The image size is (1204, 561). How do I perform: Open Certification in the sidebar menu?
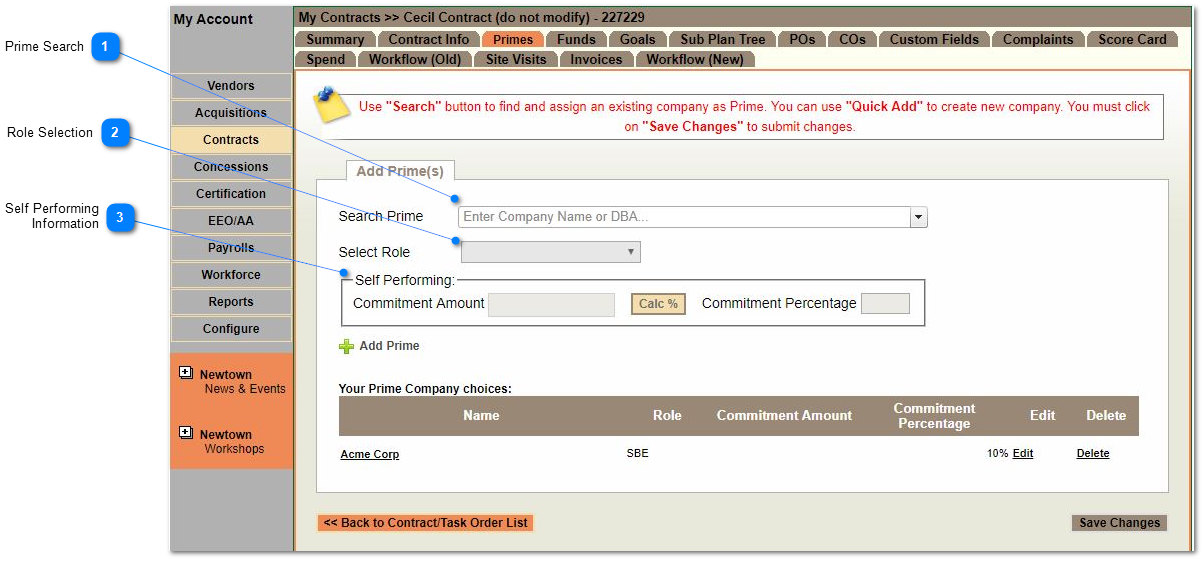(231, 194)
